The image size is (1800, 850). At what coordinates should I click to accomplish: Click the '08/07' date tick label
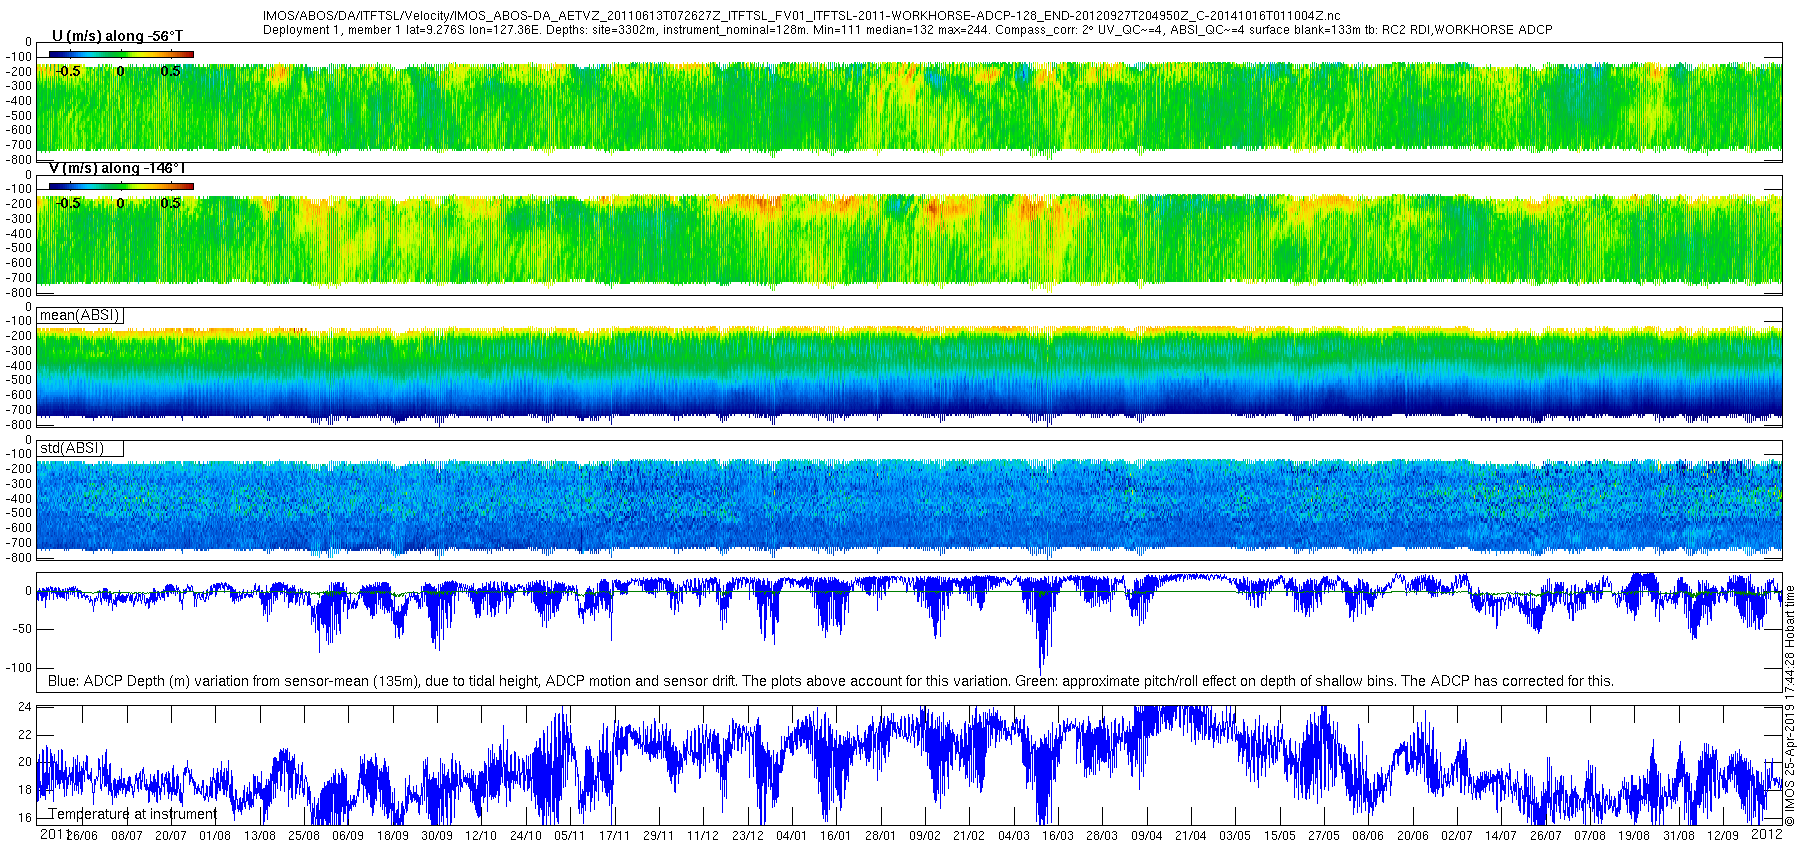coord(127,836)
